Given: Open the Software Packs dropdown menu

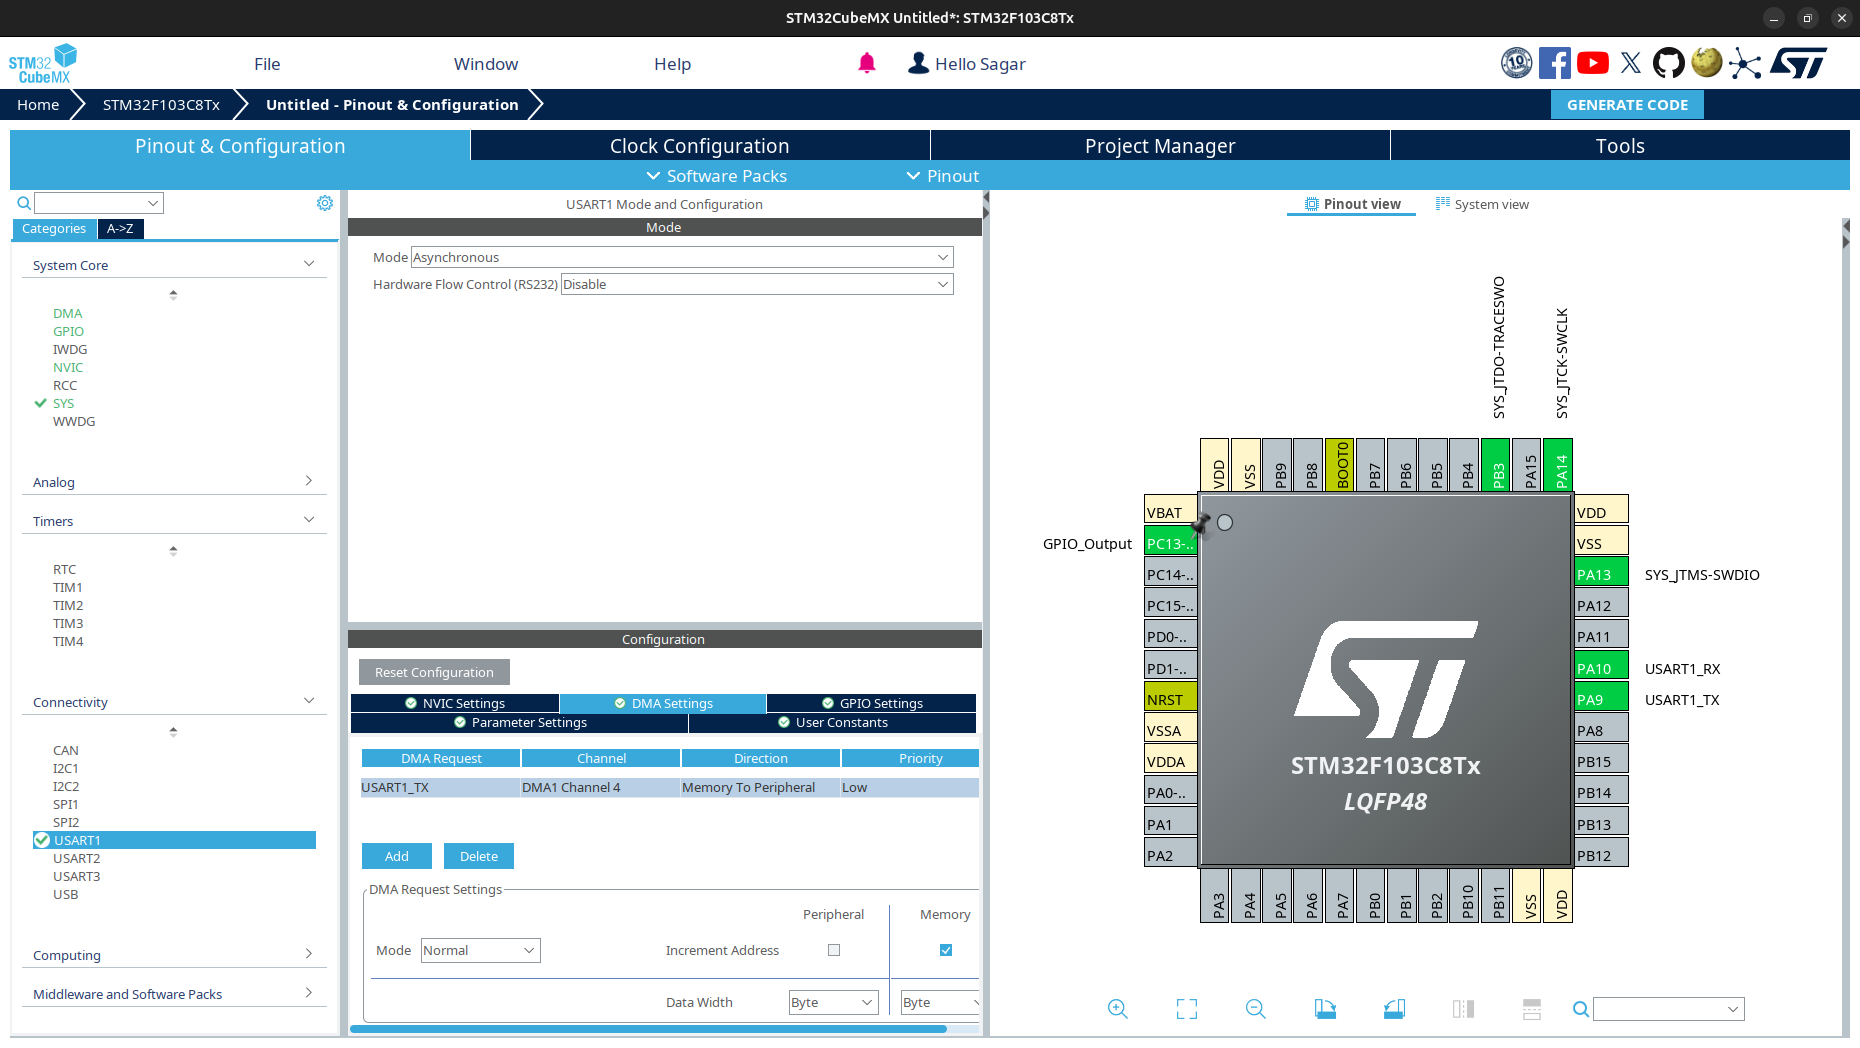Looking at the screenshot, I should click(x=716, y=176).
